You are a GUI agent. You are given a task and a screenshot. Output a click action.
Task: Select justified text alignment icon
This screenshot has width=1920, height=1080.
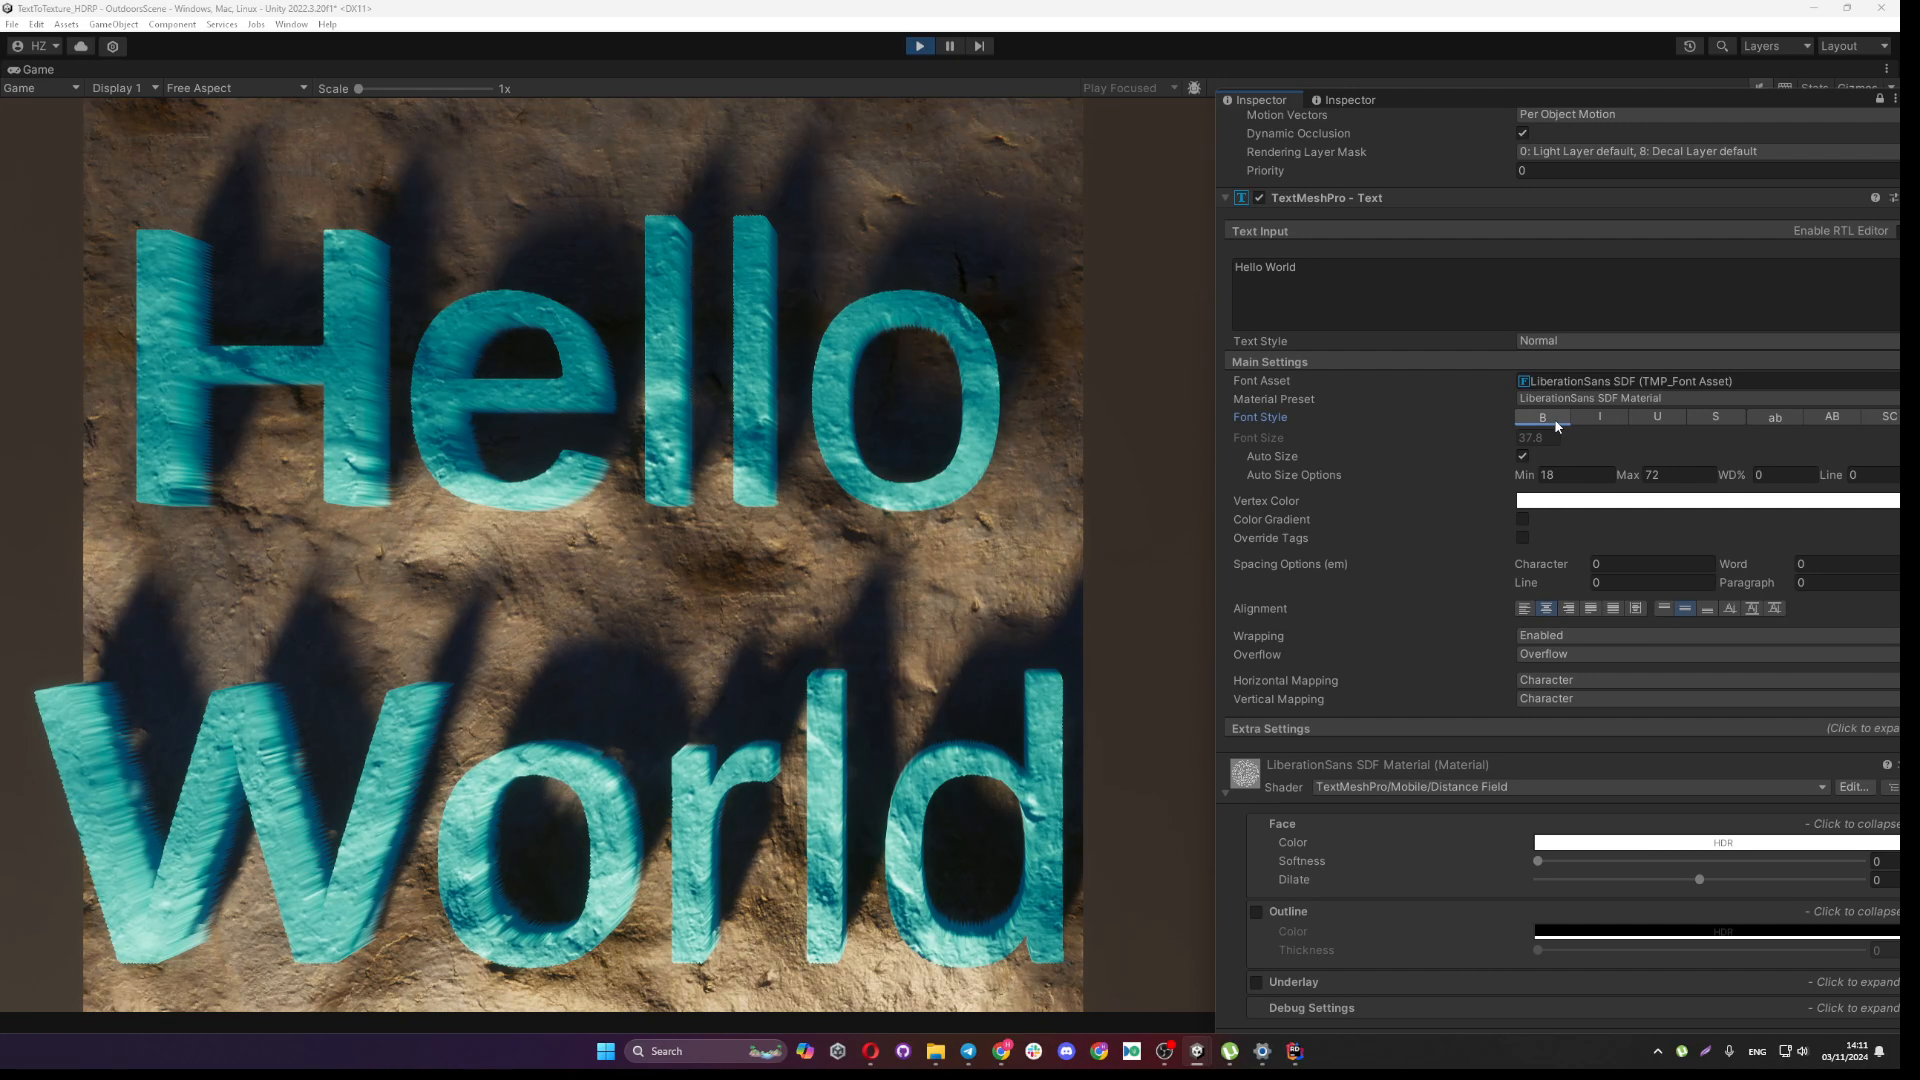tap(1590, 608)
